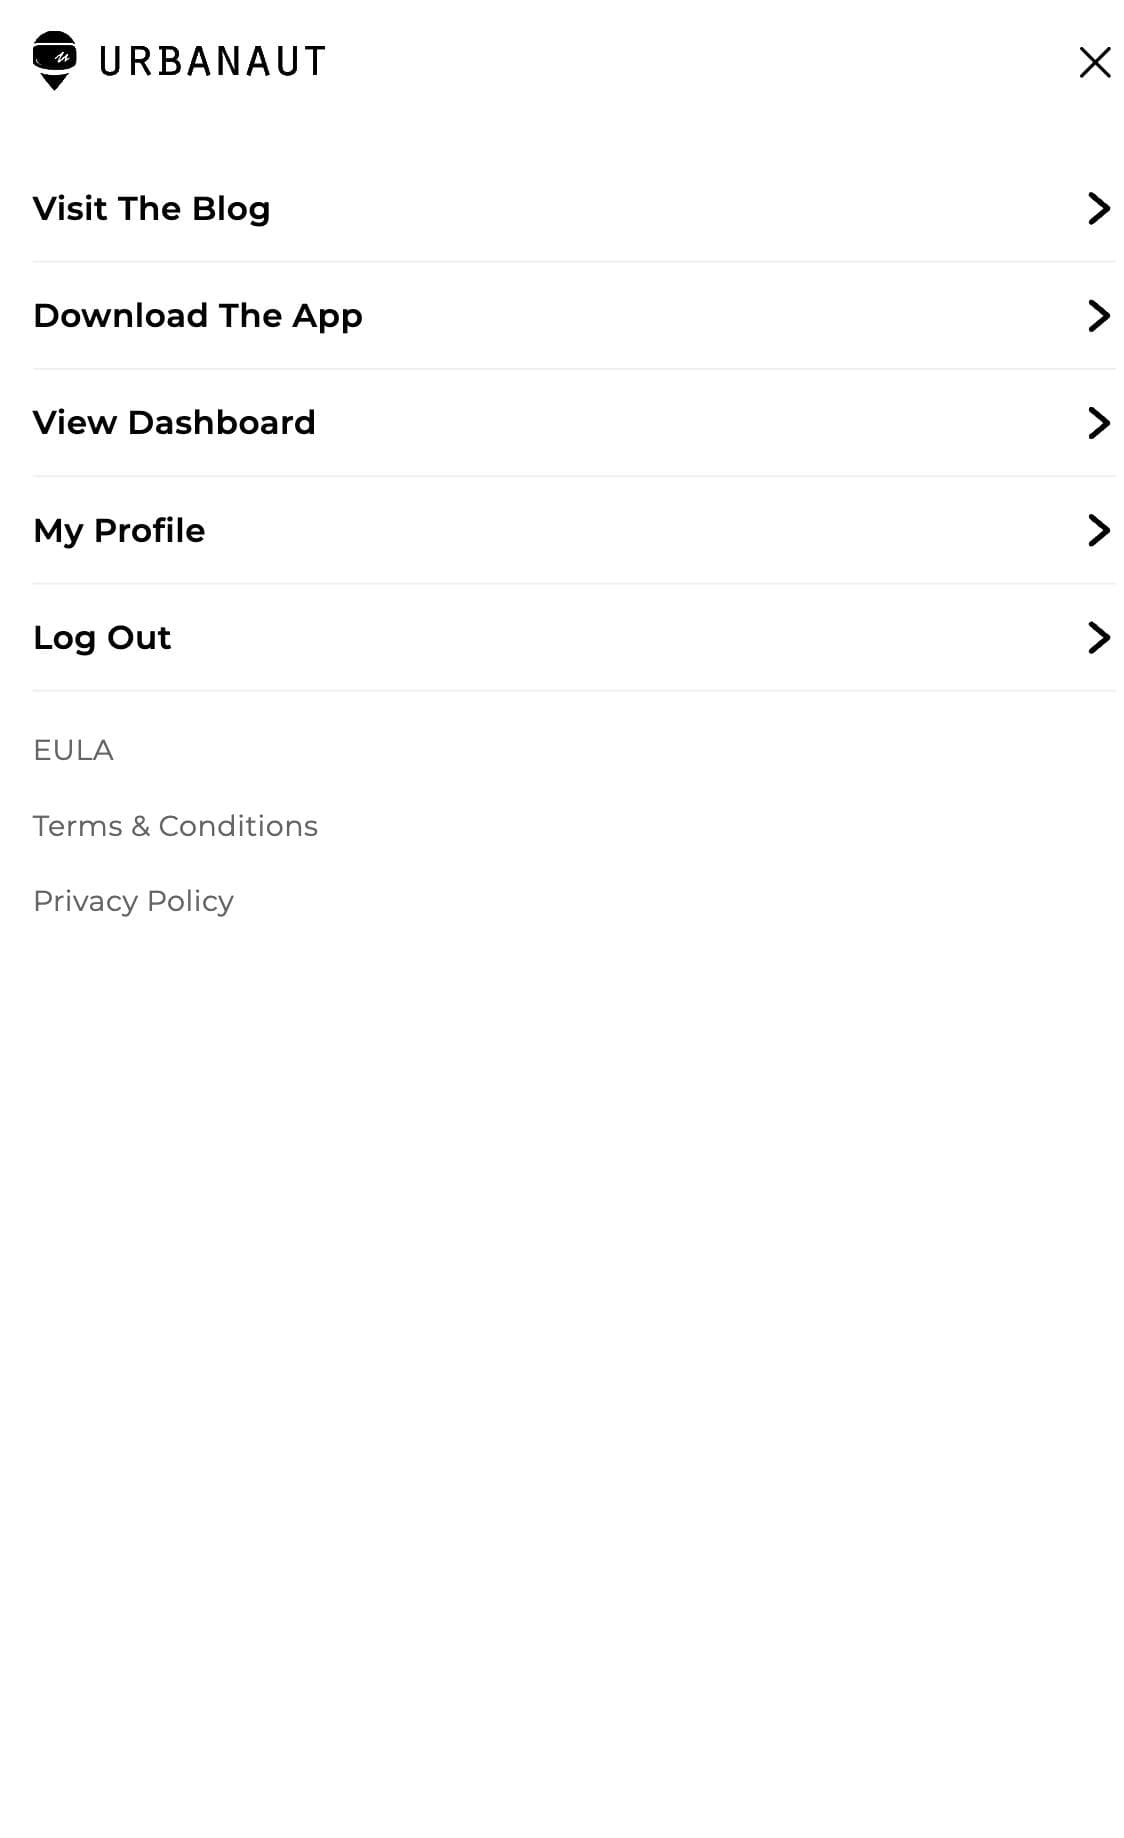Viewport: 1124px width, 1838px height.
Task: Click the chevron next to My Profile
Action: tap(1098, 530)
